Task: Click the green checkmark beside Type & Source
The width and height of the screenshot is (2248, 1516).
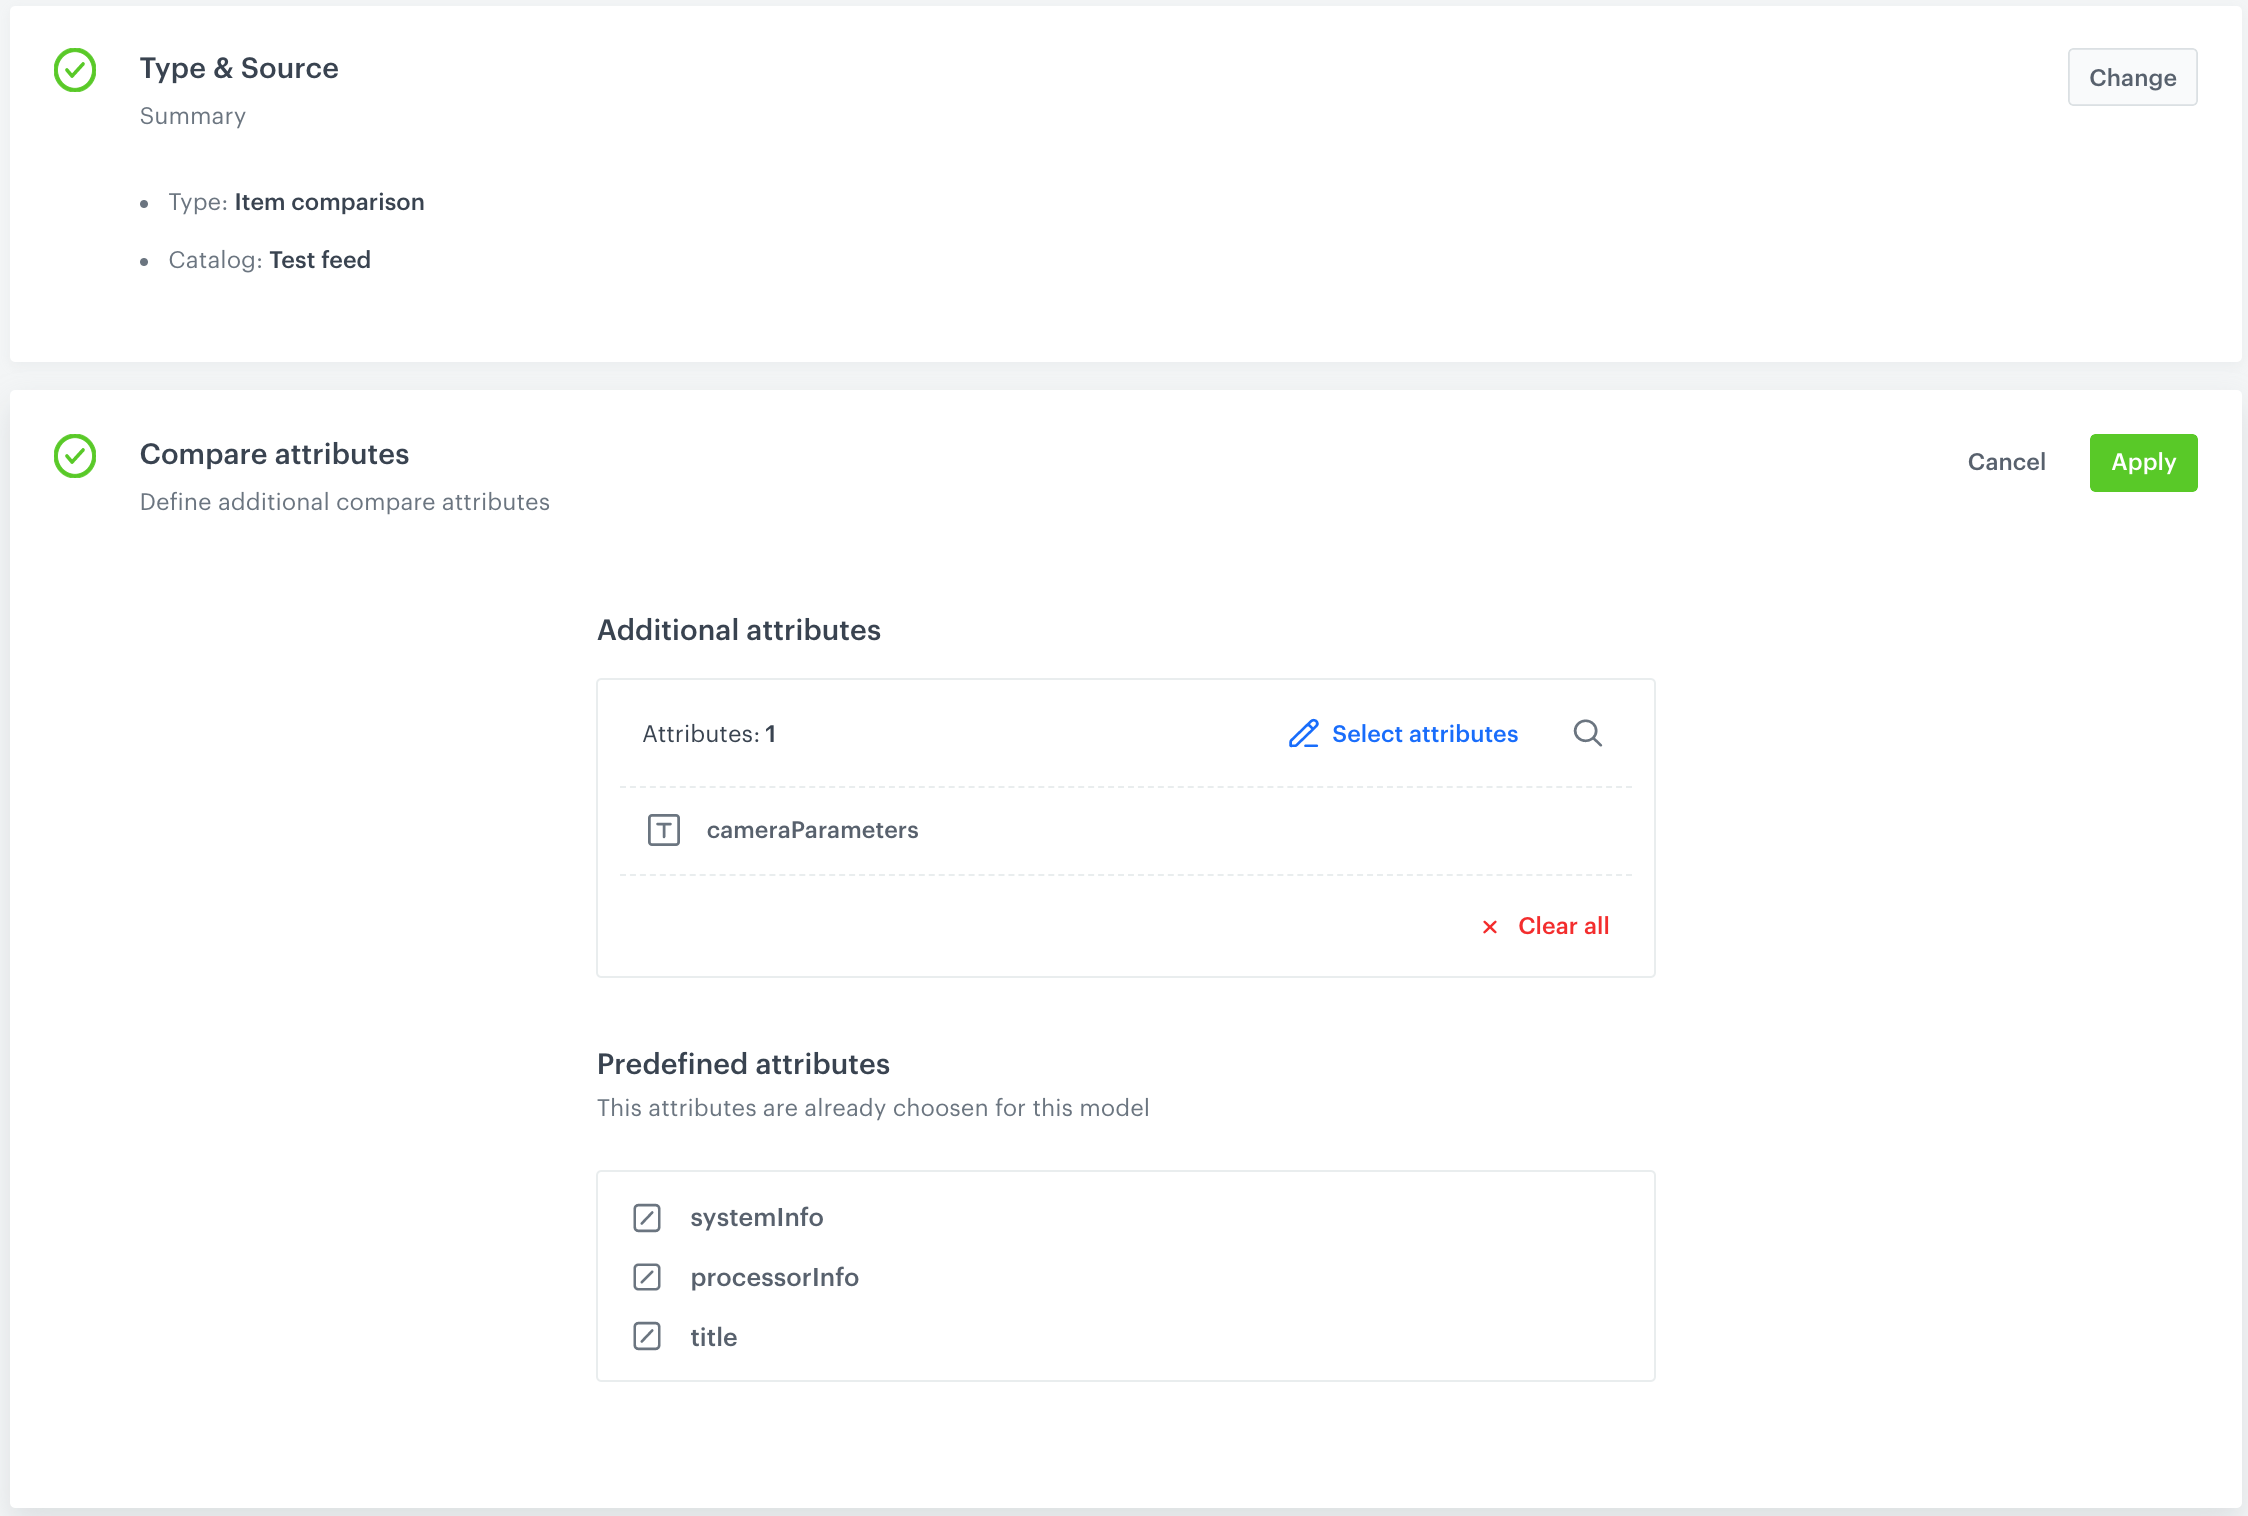Action: 74,70
